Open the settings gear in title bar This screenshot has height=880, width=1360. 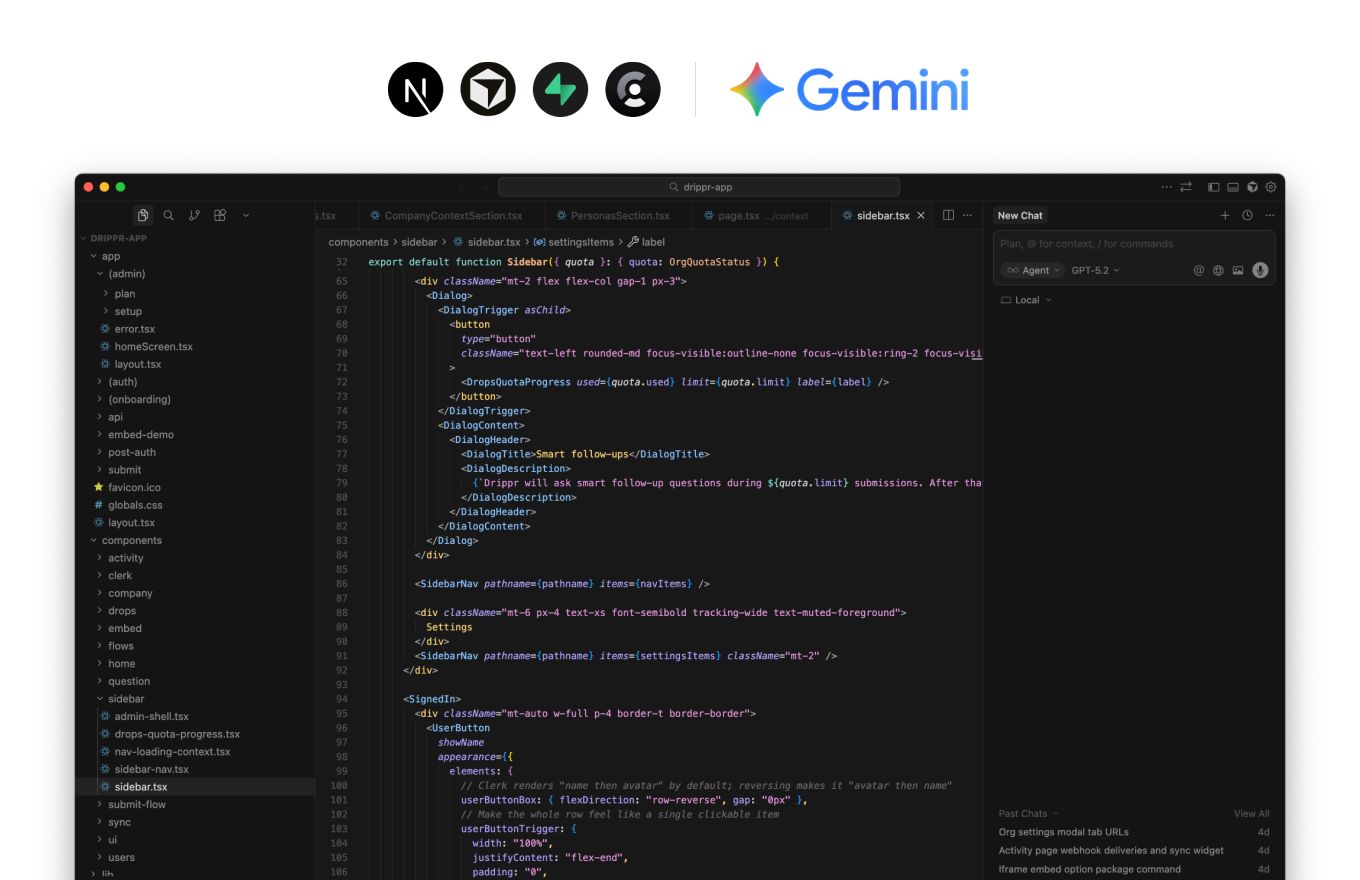(x=1271, y=187)
